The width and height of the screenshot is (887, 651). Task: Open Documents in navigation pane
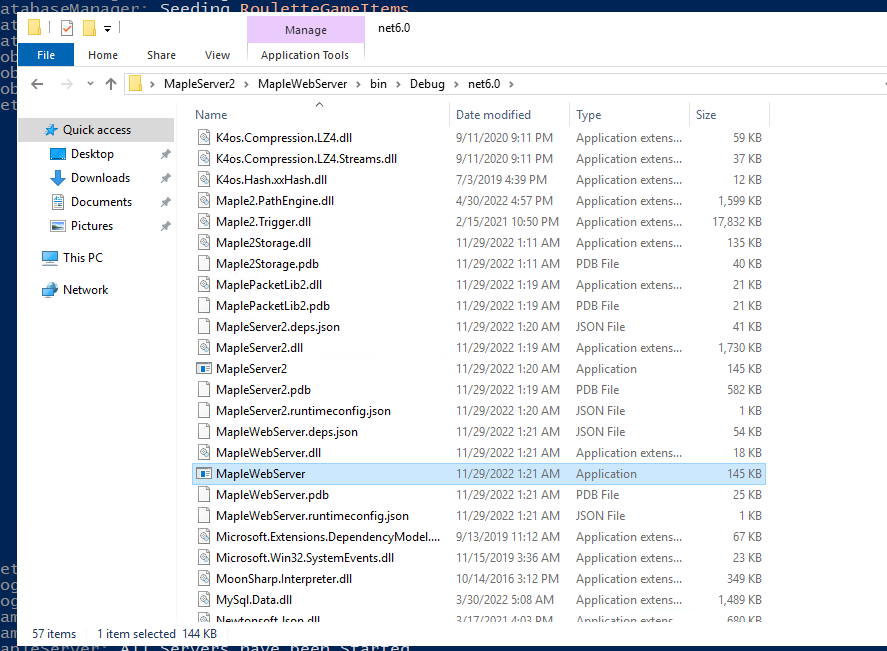tap(101, 202)
